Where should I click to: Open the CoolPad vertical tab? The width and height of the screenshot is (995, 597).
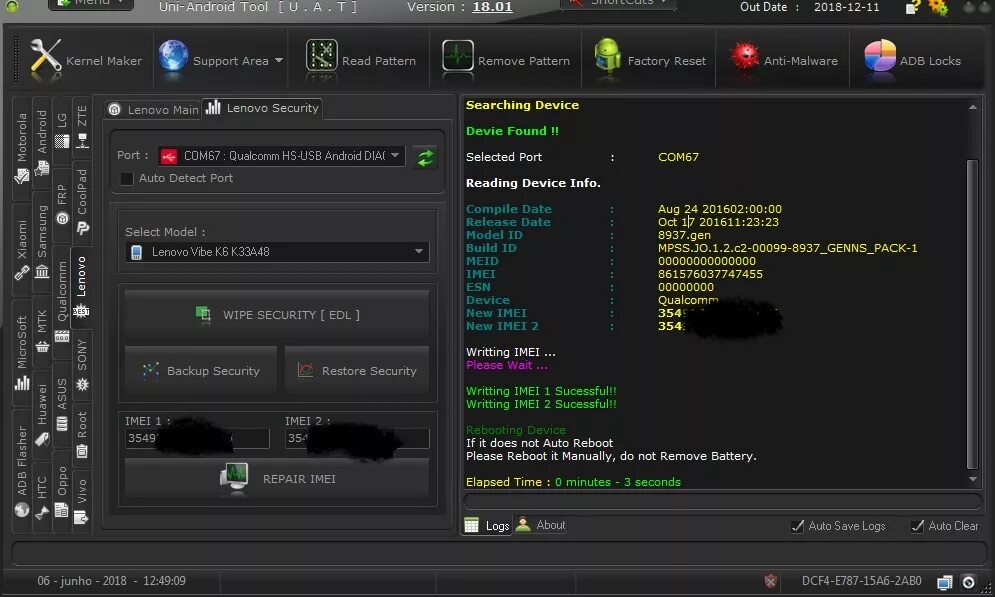click(x=82, y=202)
